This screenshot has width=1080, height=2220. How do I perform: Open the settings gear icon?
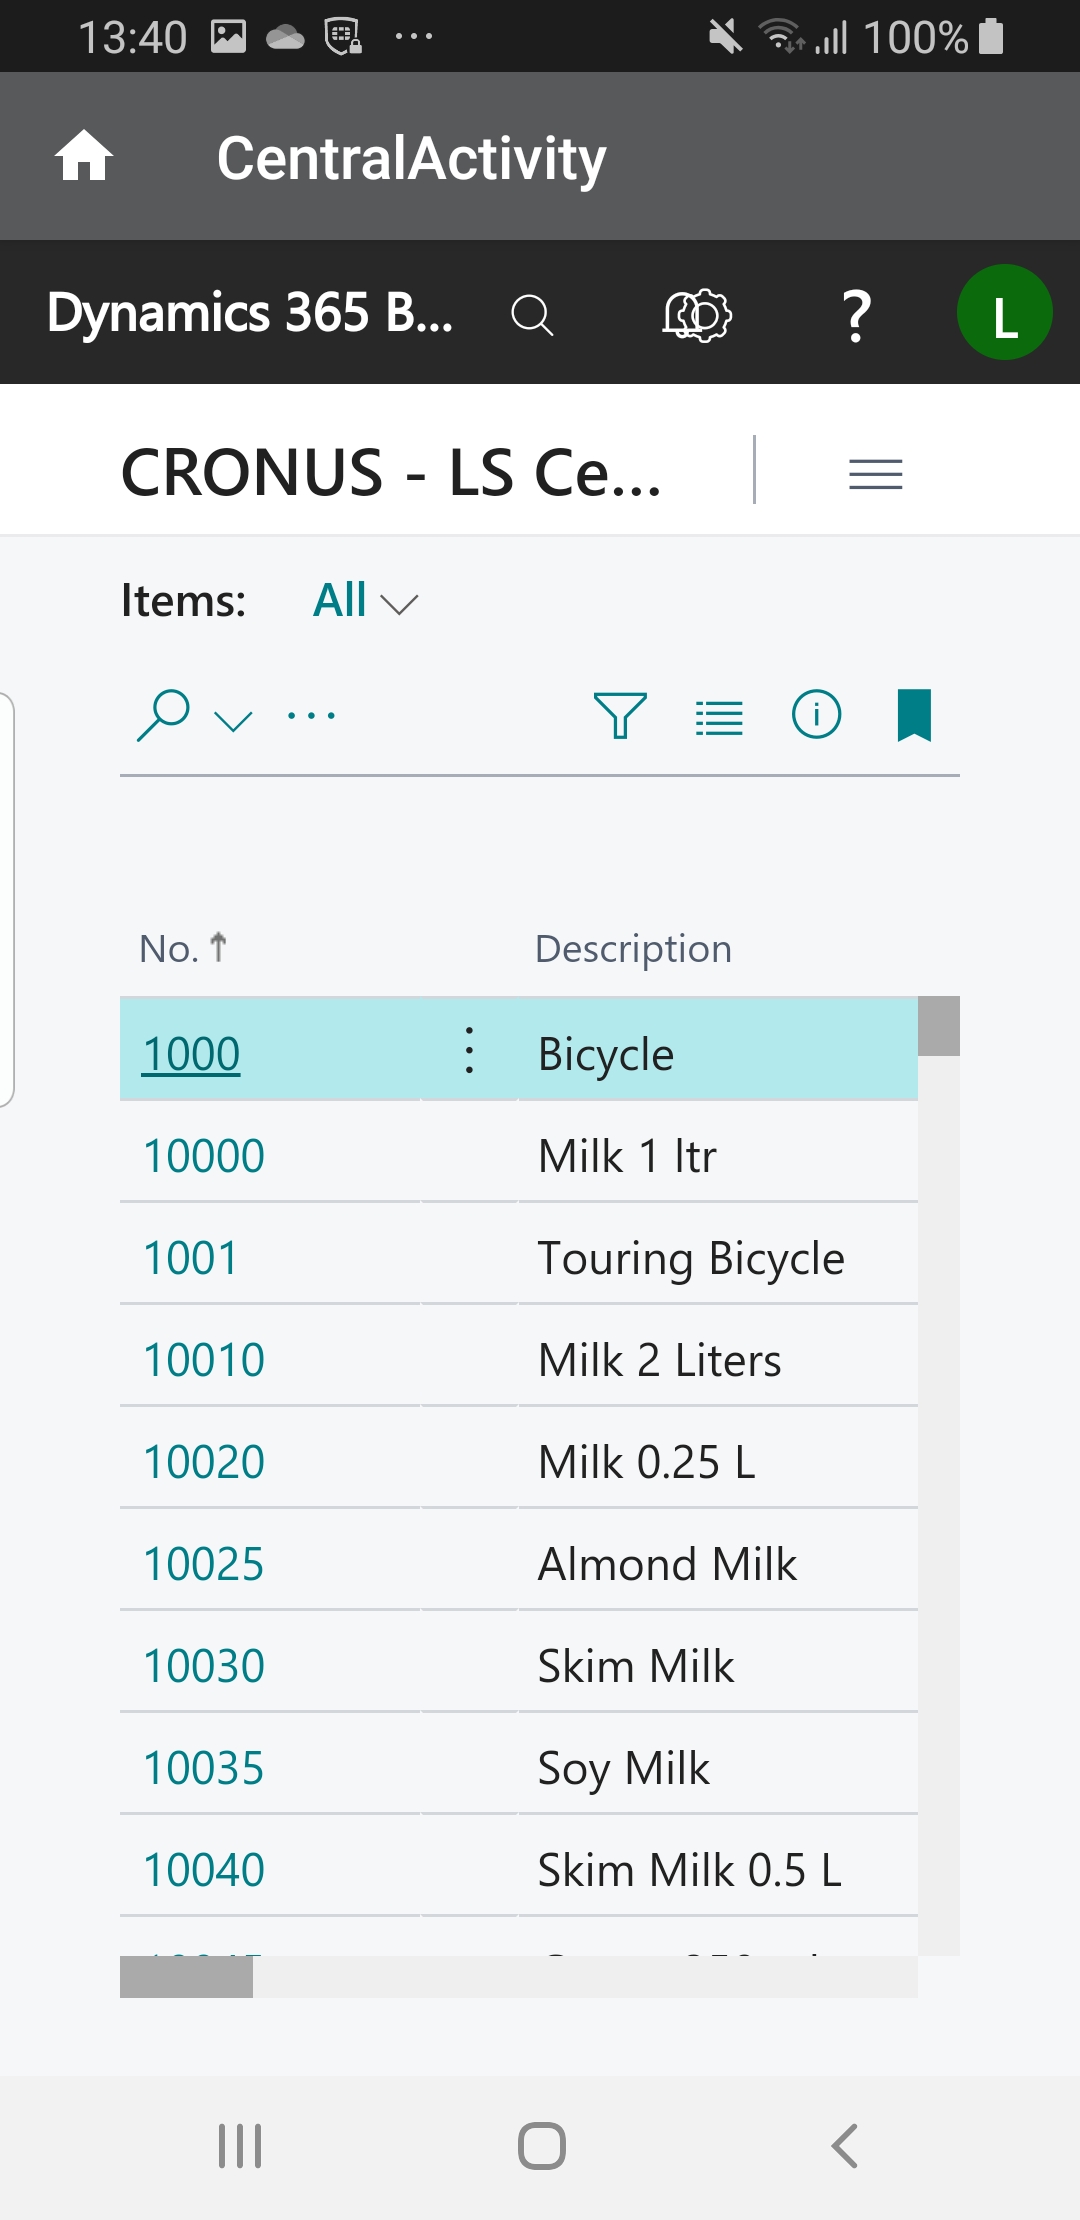[698, 315]
